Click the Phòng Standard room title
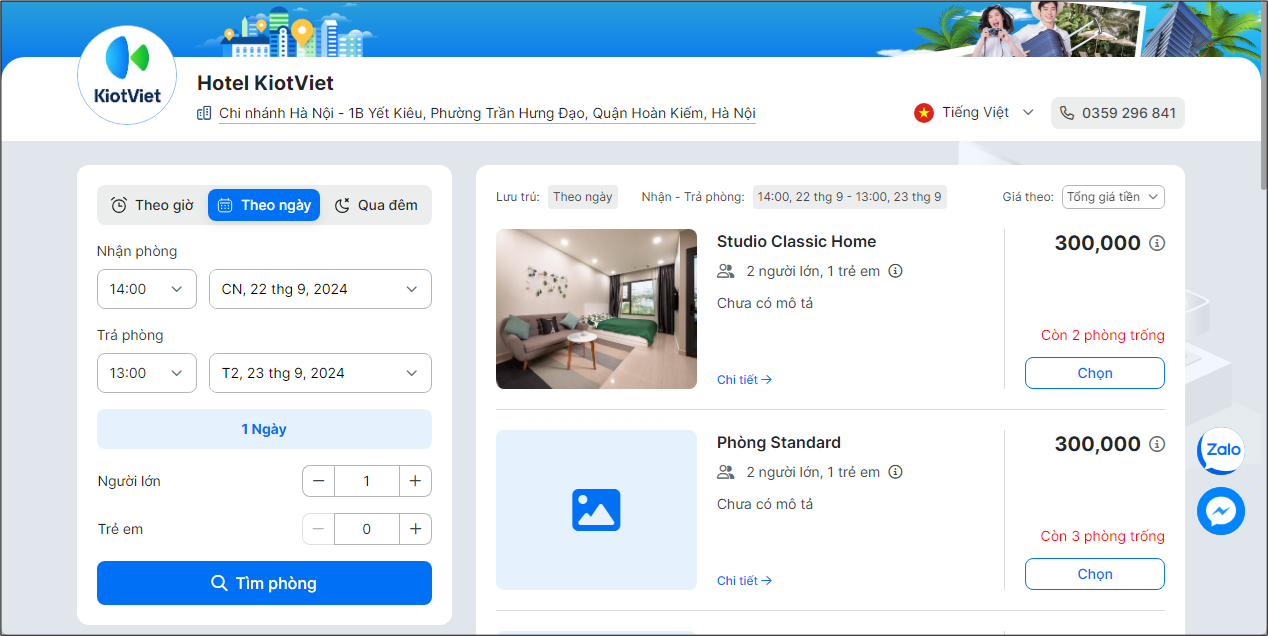Image resolution: width=1268 pixels, height=636 pixels. coord(779,443)
